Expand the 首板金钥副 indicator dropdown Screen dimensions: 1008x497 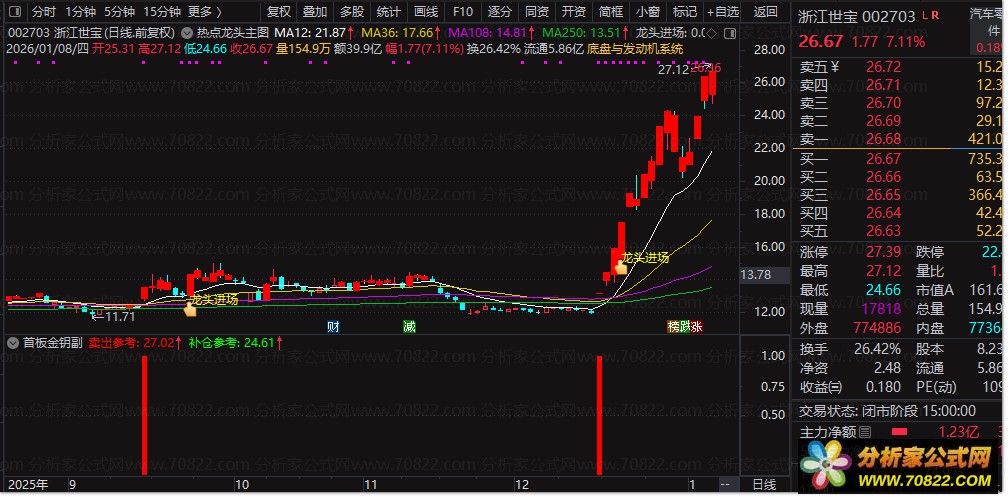coord(13,343)
